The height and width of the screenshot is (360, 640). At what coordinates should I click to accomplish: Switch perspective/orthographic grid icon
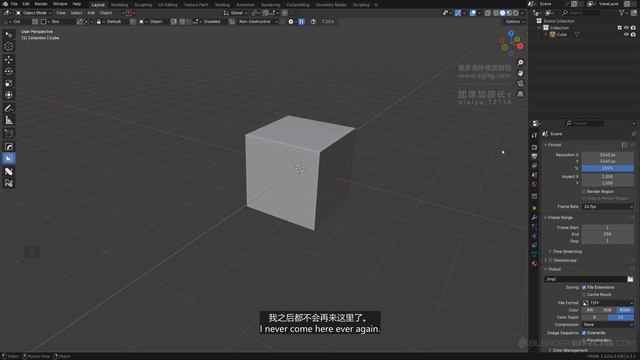520,94
